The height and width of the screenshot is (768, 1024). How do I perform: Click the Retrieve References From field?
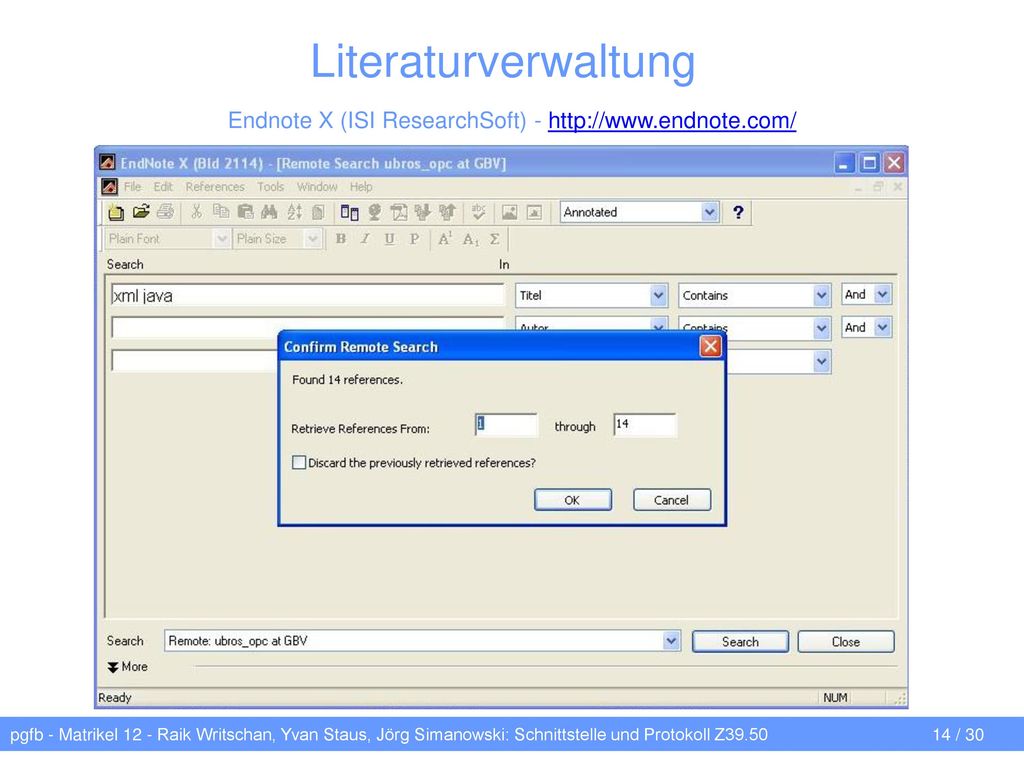[506, 424]
